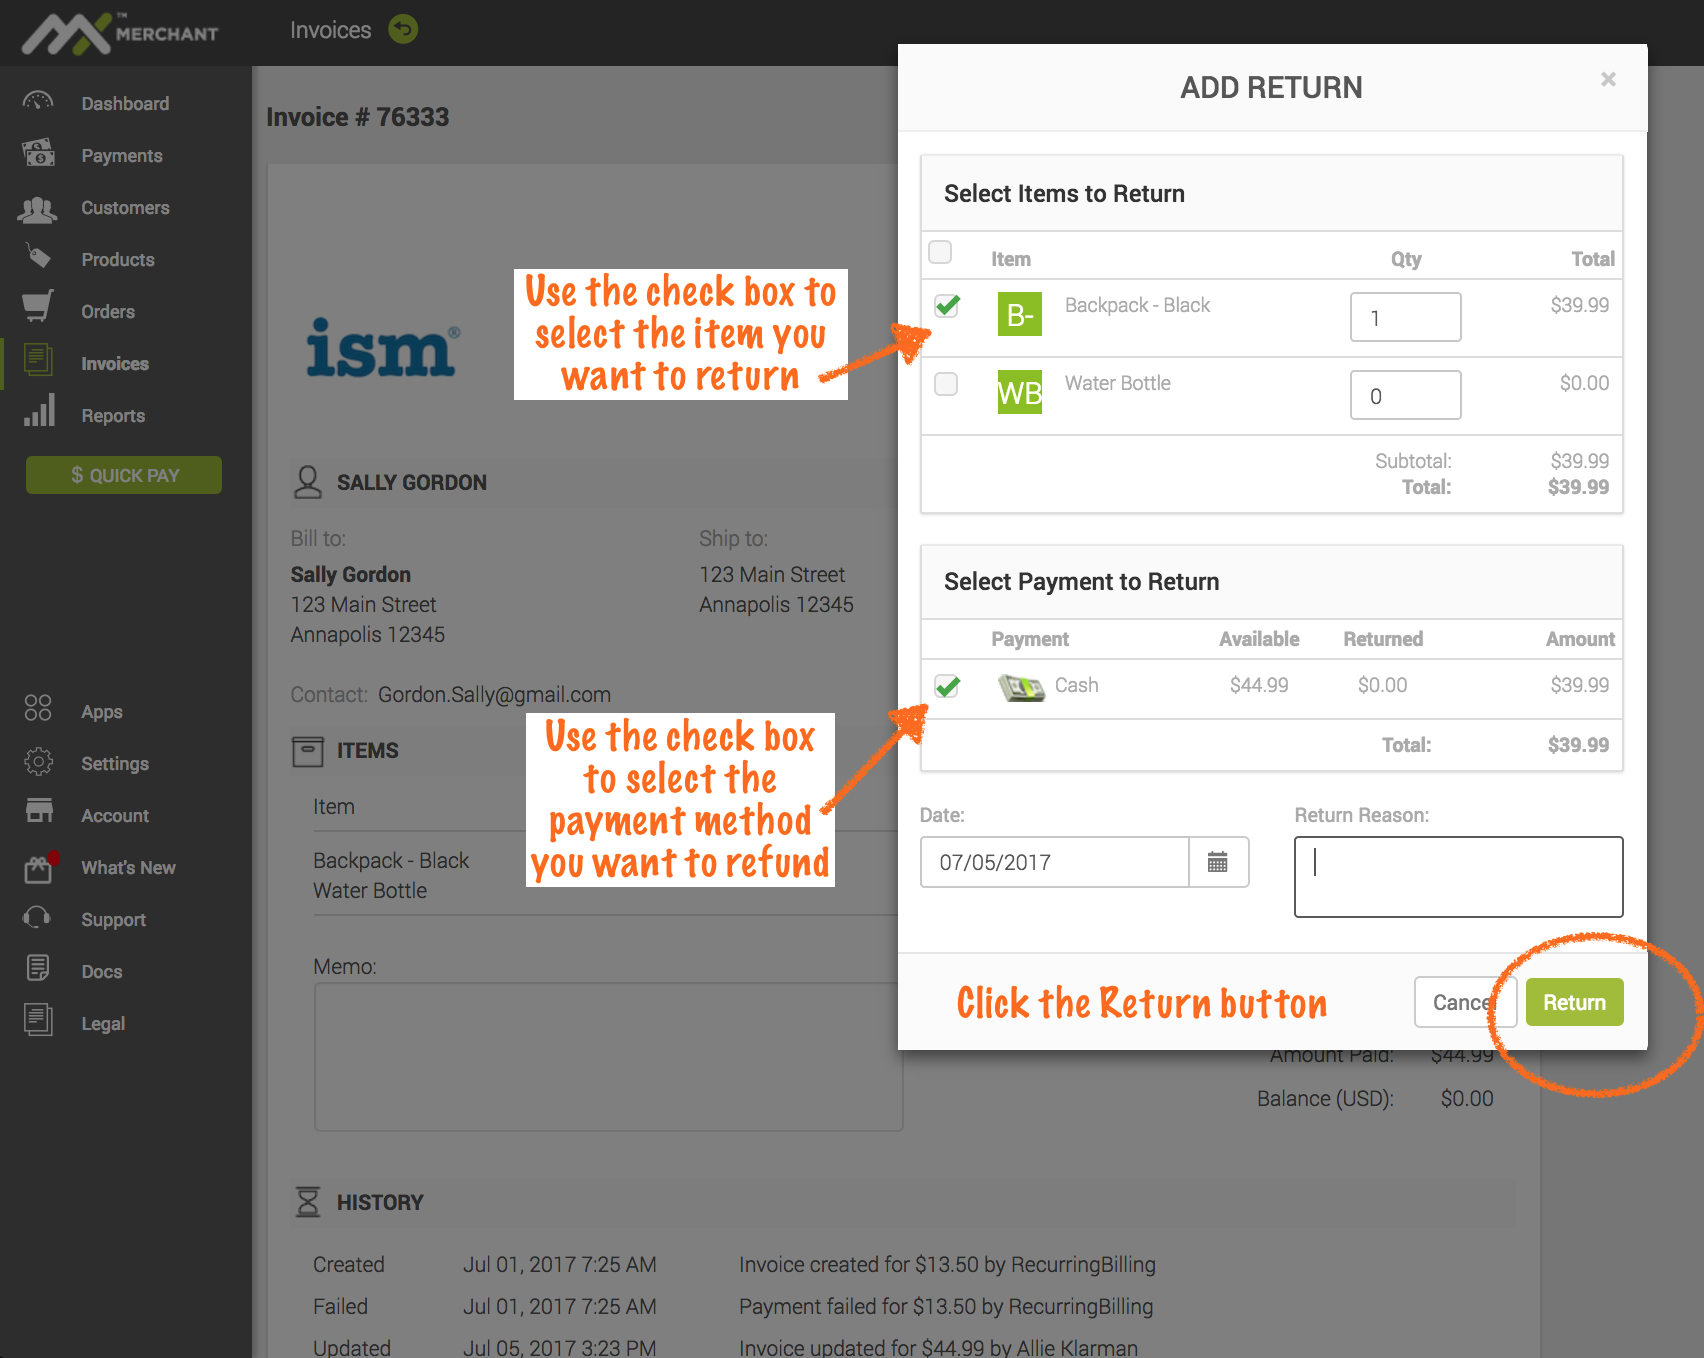The image size is (1704, 1358).
Task: Uncheck the Backpack - Black item checkbox
Action: (946, 306)
